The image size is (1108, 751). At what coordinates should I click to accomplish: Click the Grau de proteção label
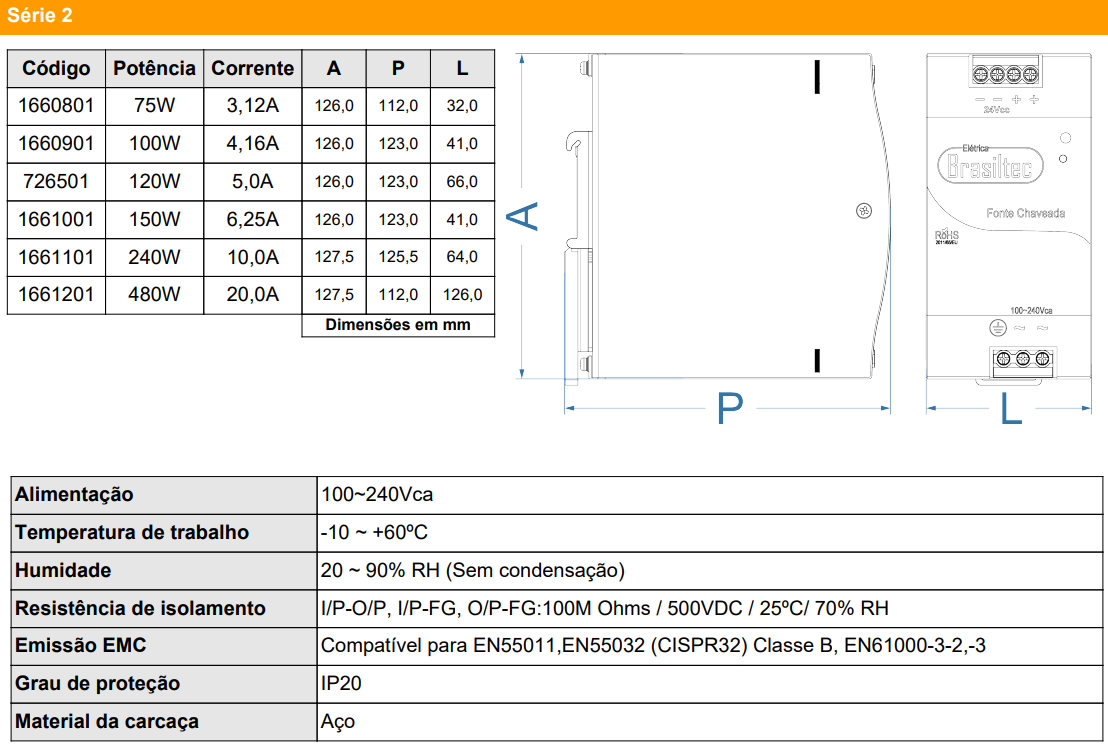(x=98, y=684)
